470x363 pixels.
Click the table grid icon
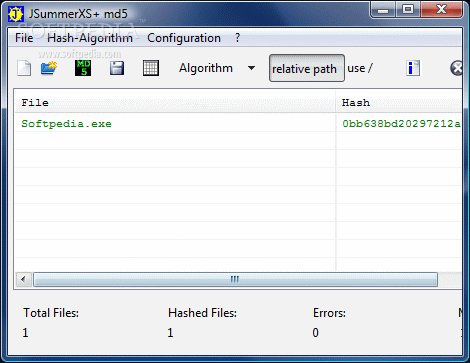(151, 68)
